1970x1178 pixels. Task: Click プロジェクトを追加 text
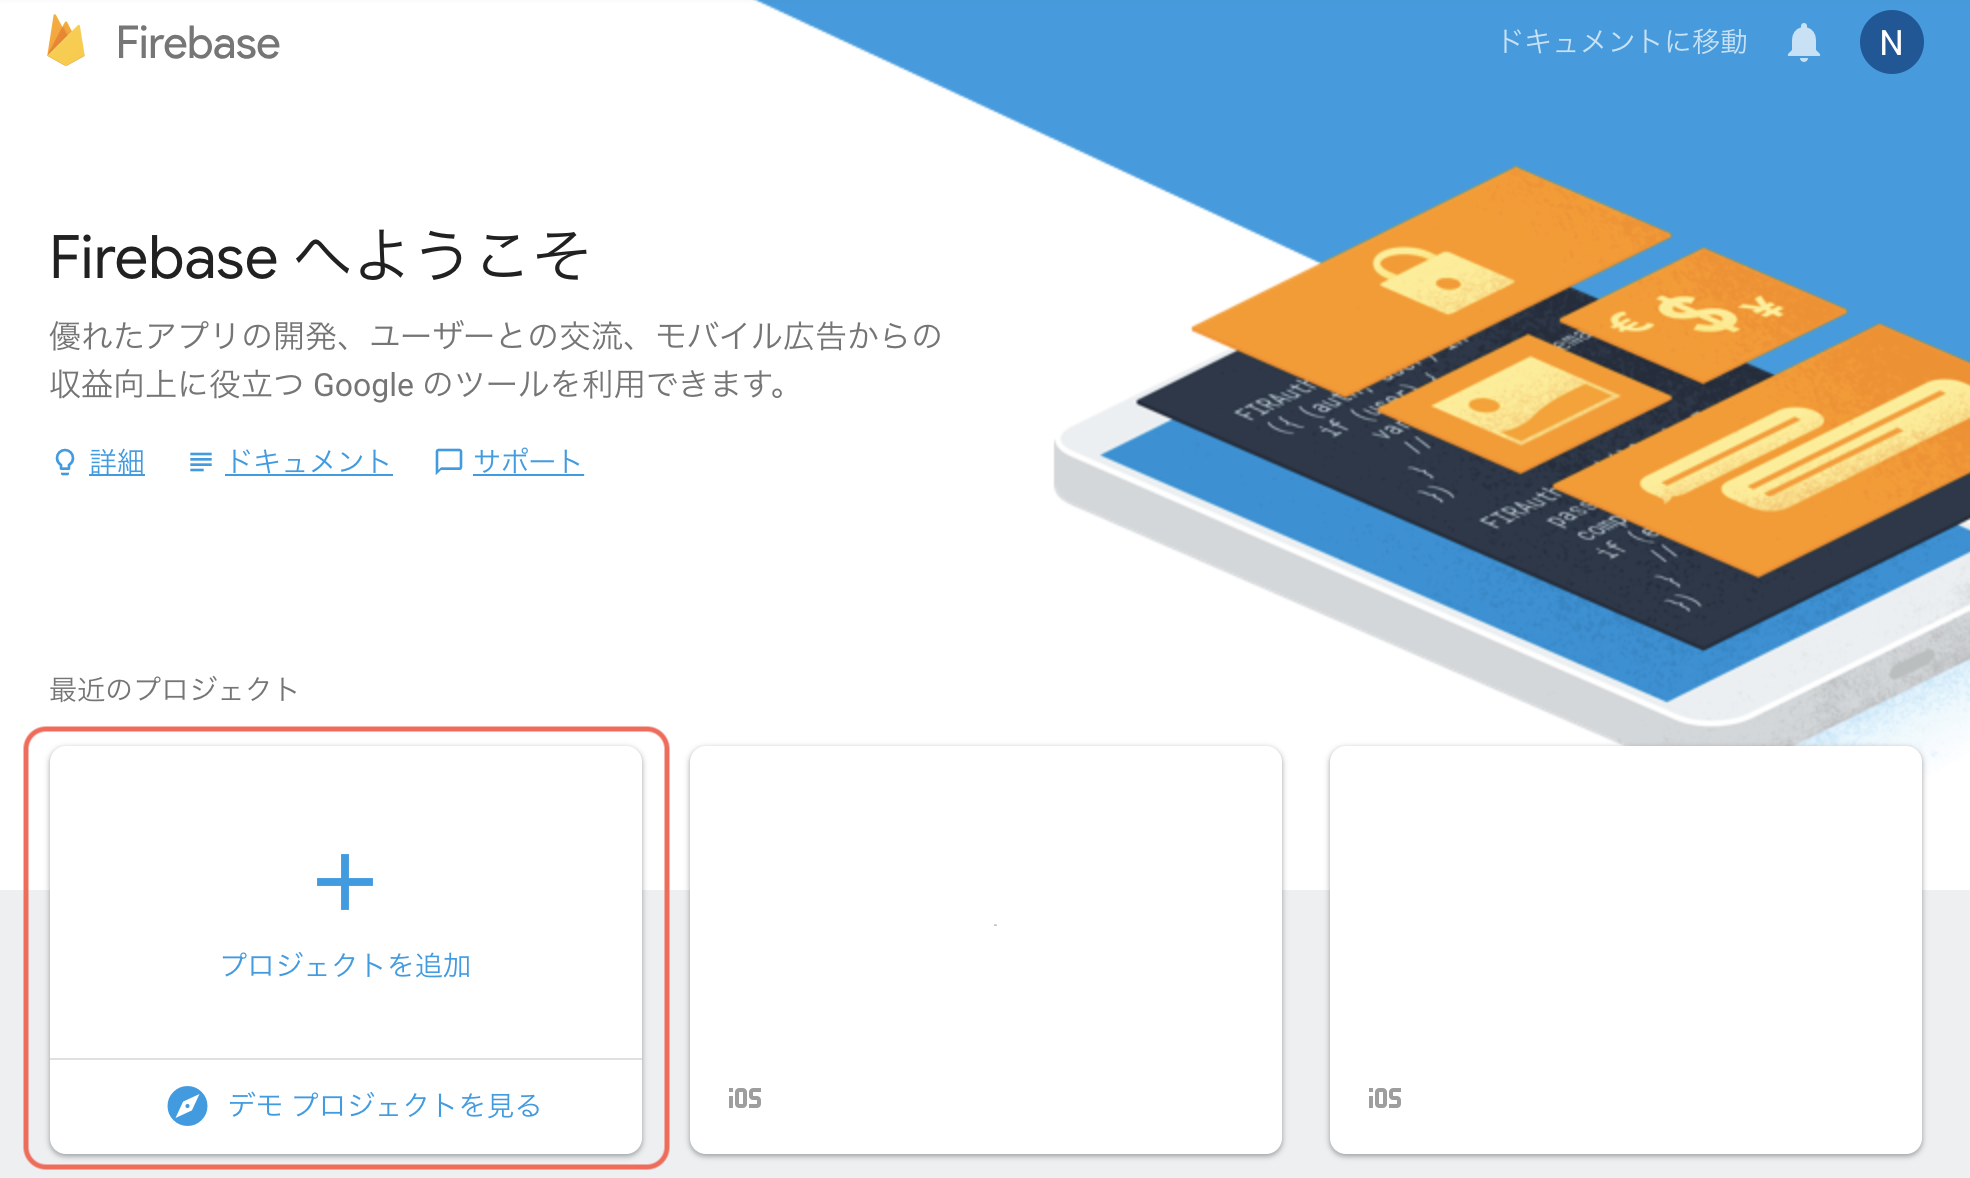(346, 965)
